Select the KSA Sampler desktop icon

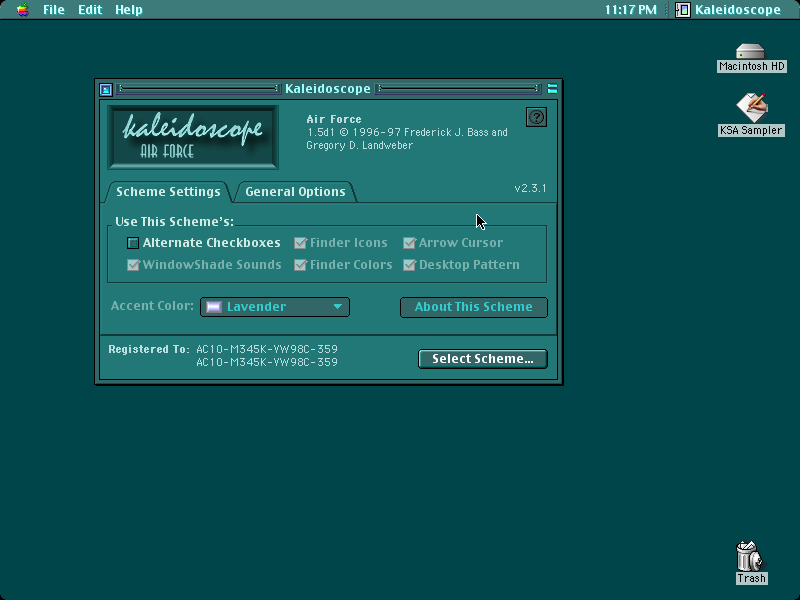[x=751, y=115]
